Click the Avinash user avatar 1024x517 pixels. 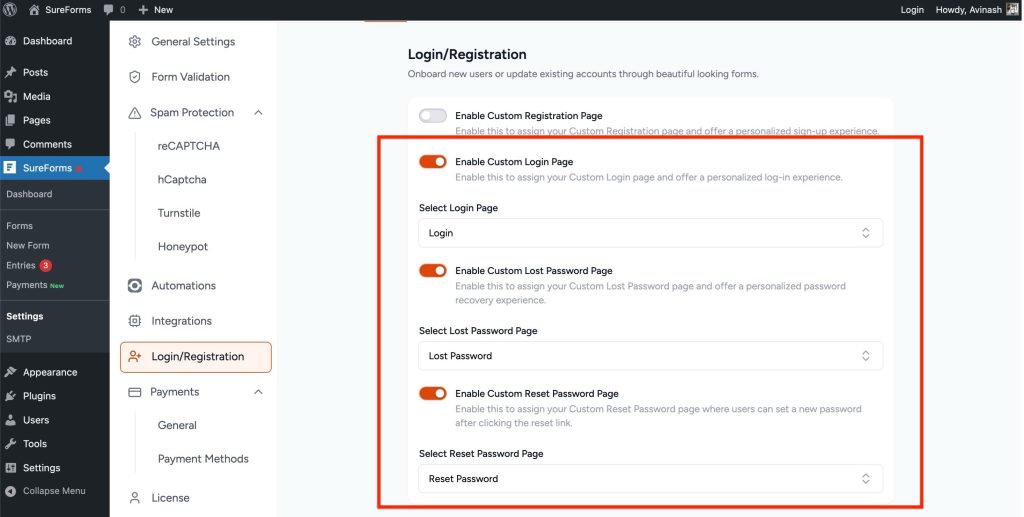pyautogui.click(x=1012, y=9)
